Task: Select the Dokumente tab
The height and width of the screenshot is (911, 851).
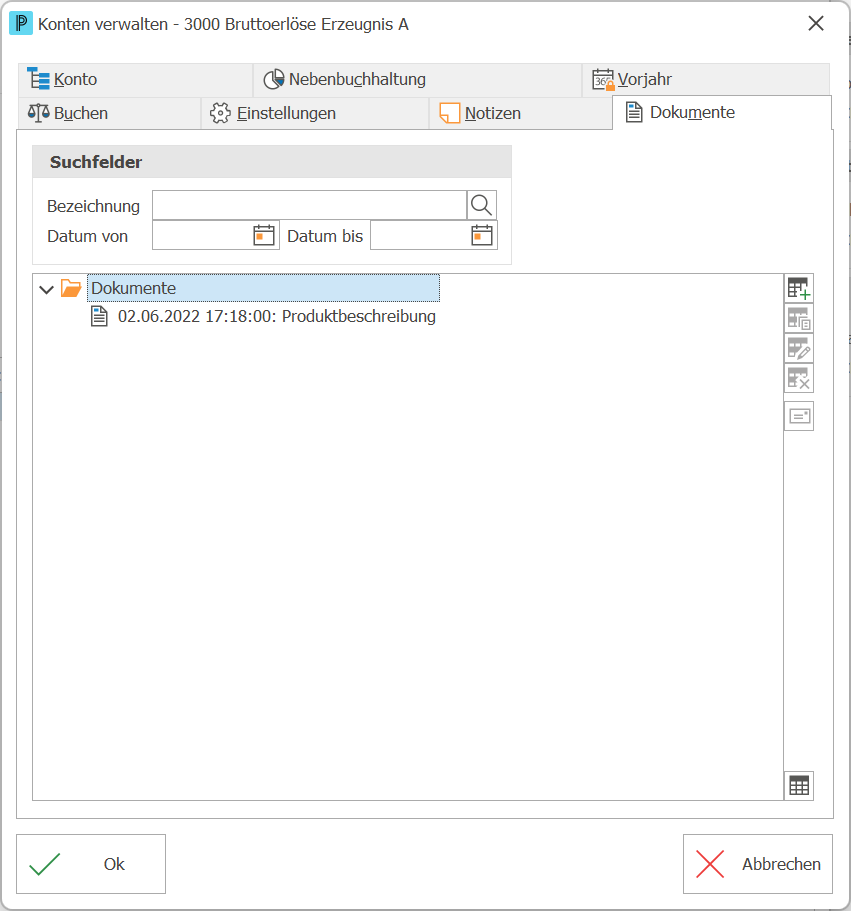Action: pyautogui.click(x=721, y=112)
